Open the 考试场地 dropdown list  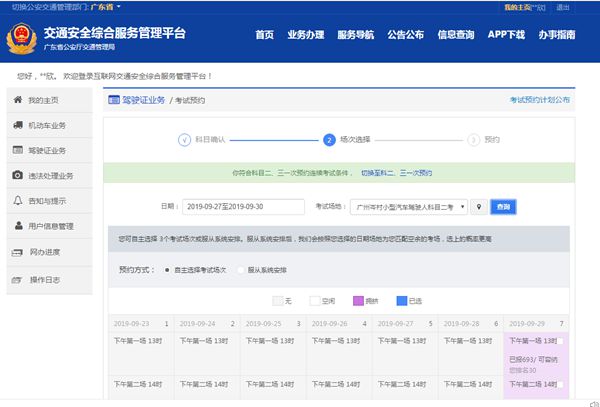click(x=409, y=207)
